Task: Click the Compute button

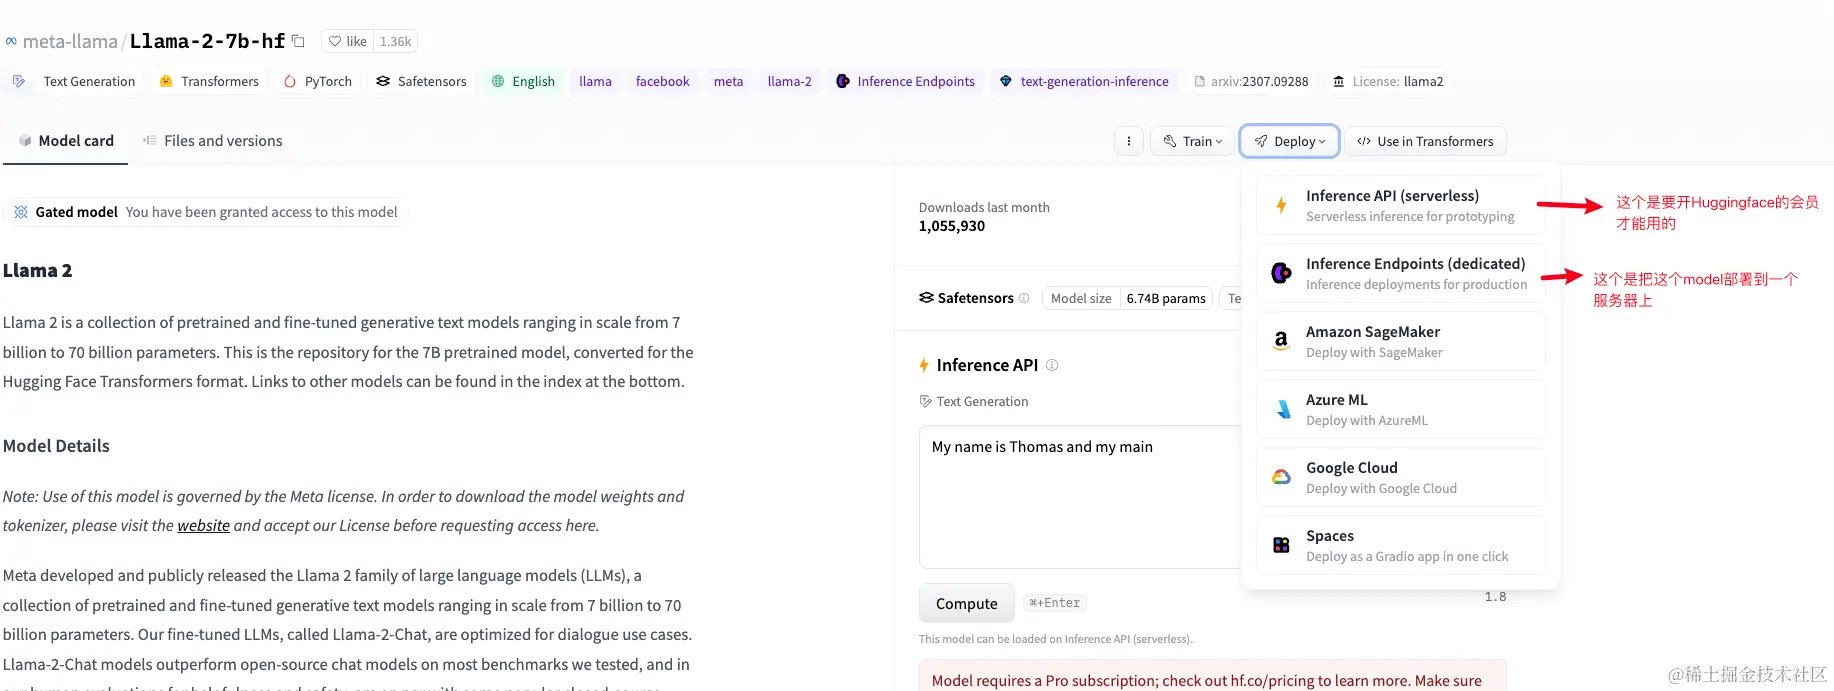Action: tap(967, 603)
